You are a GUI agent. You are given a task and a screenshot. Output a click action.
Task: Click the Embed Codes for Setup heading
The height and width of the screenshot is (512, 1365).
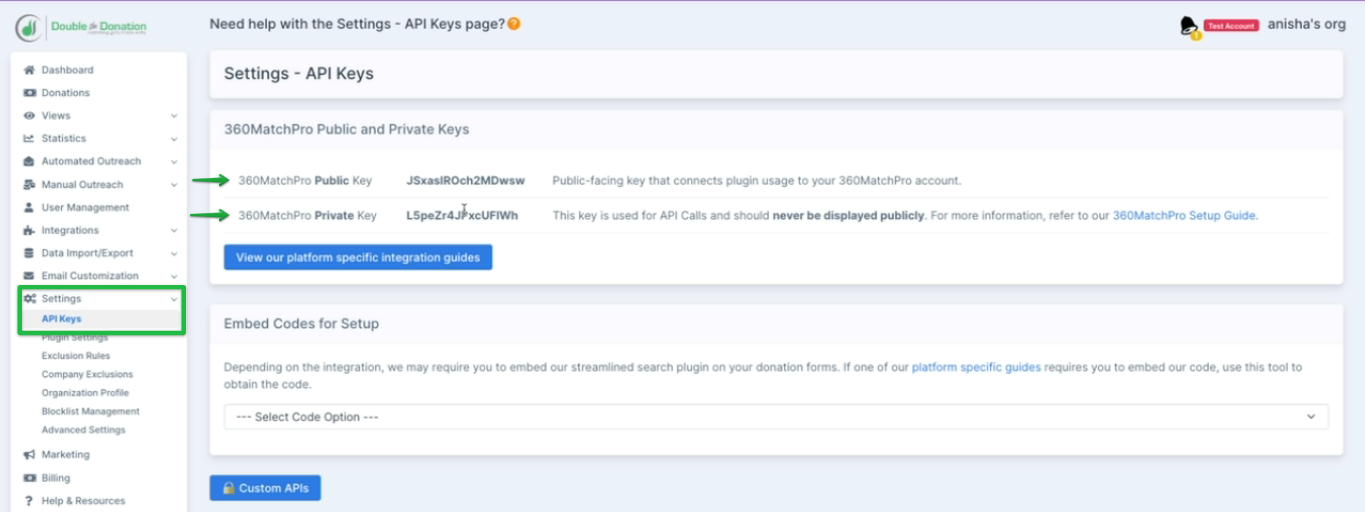[301, 324]
